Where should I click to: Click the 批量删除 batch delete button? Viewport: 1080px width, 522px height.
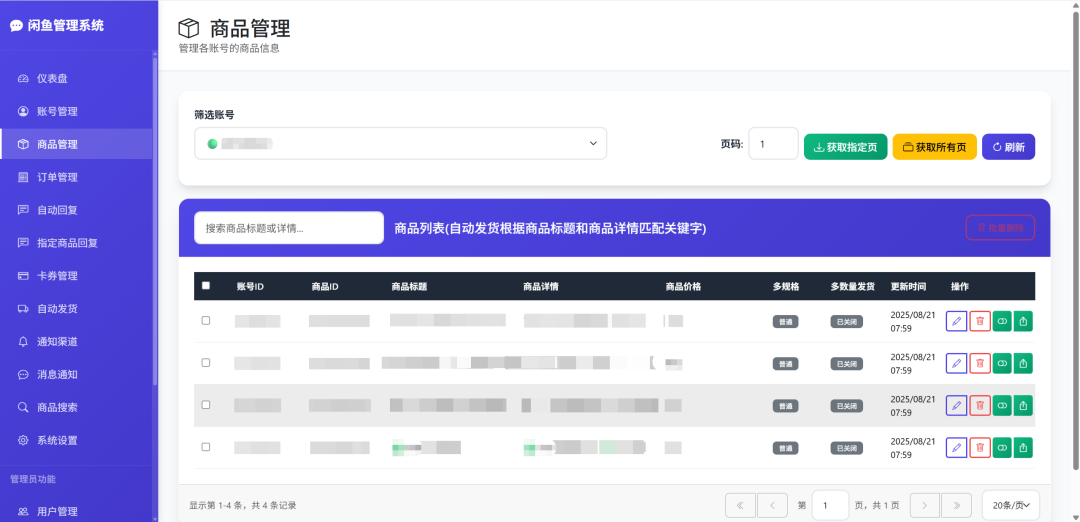[1000, 227]
